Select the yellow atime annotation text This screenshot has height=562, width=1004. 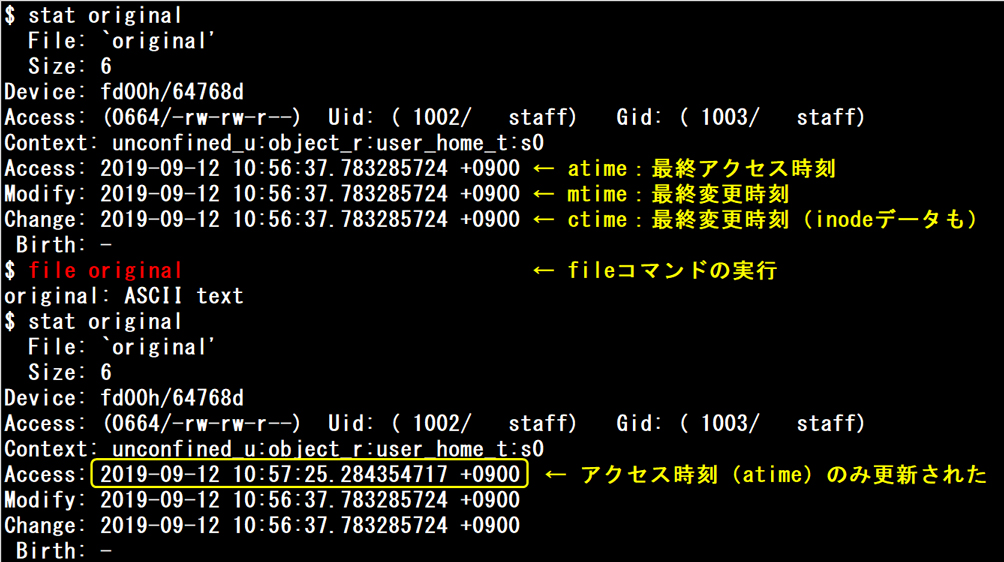(x=701, y=169)
